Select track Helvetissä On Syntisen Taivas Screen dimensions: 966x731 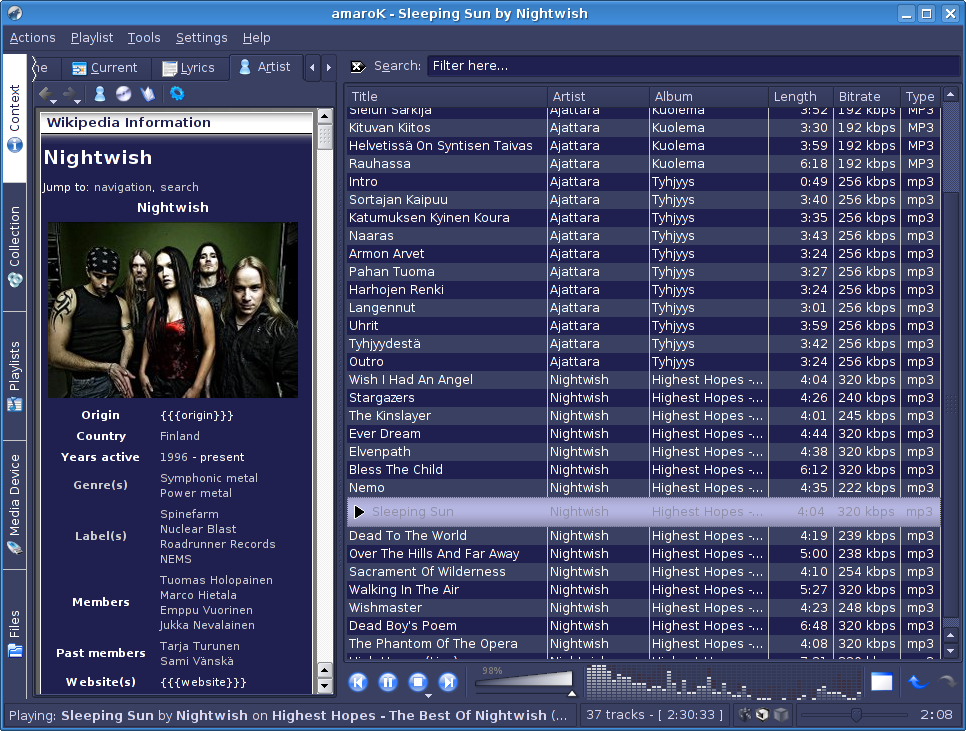pos(644,146)
